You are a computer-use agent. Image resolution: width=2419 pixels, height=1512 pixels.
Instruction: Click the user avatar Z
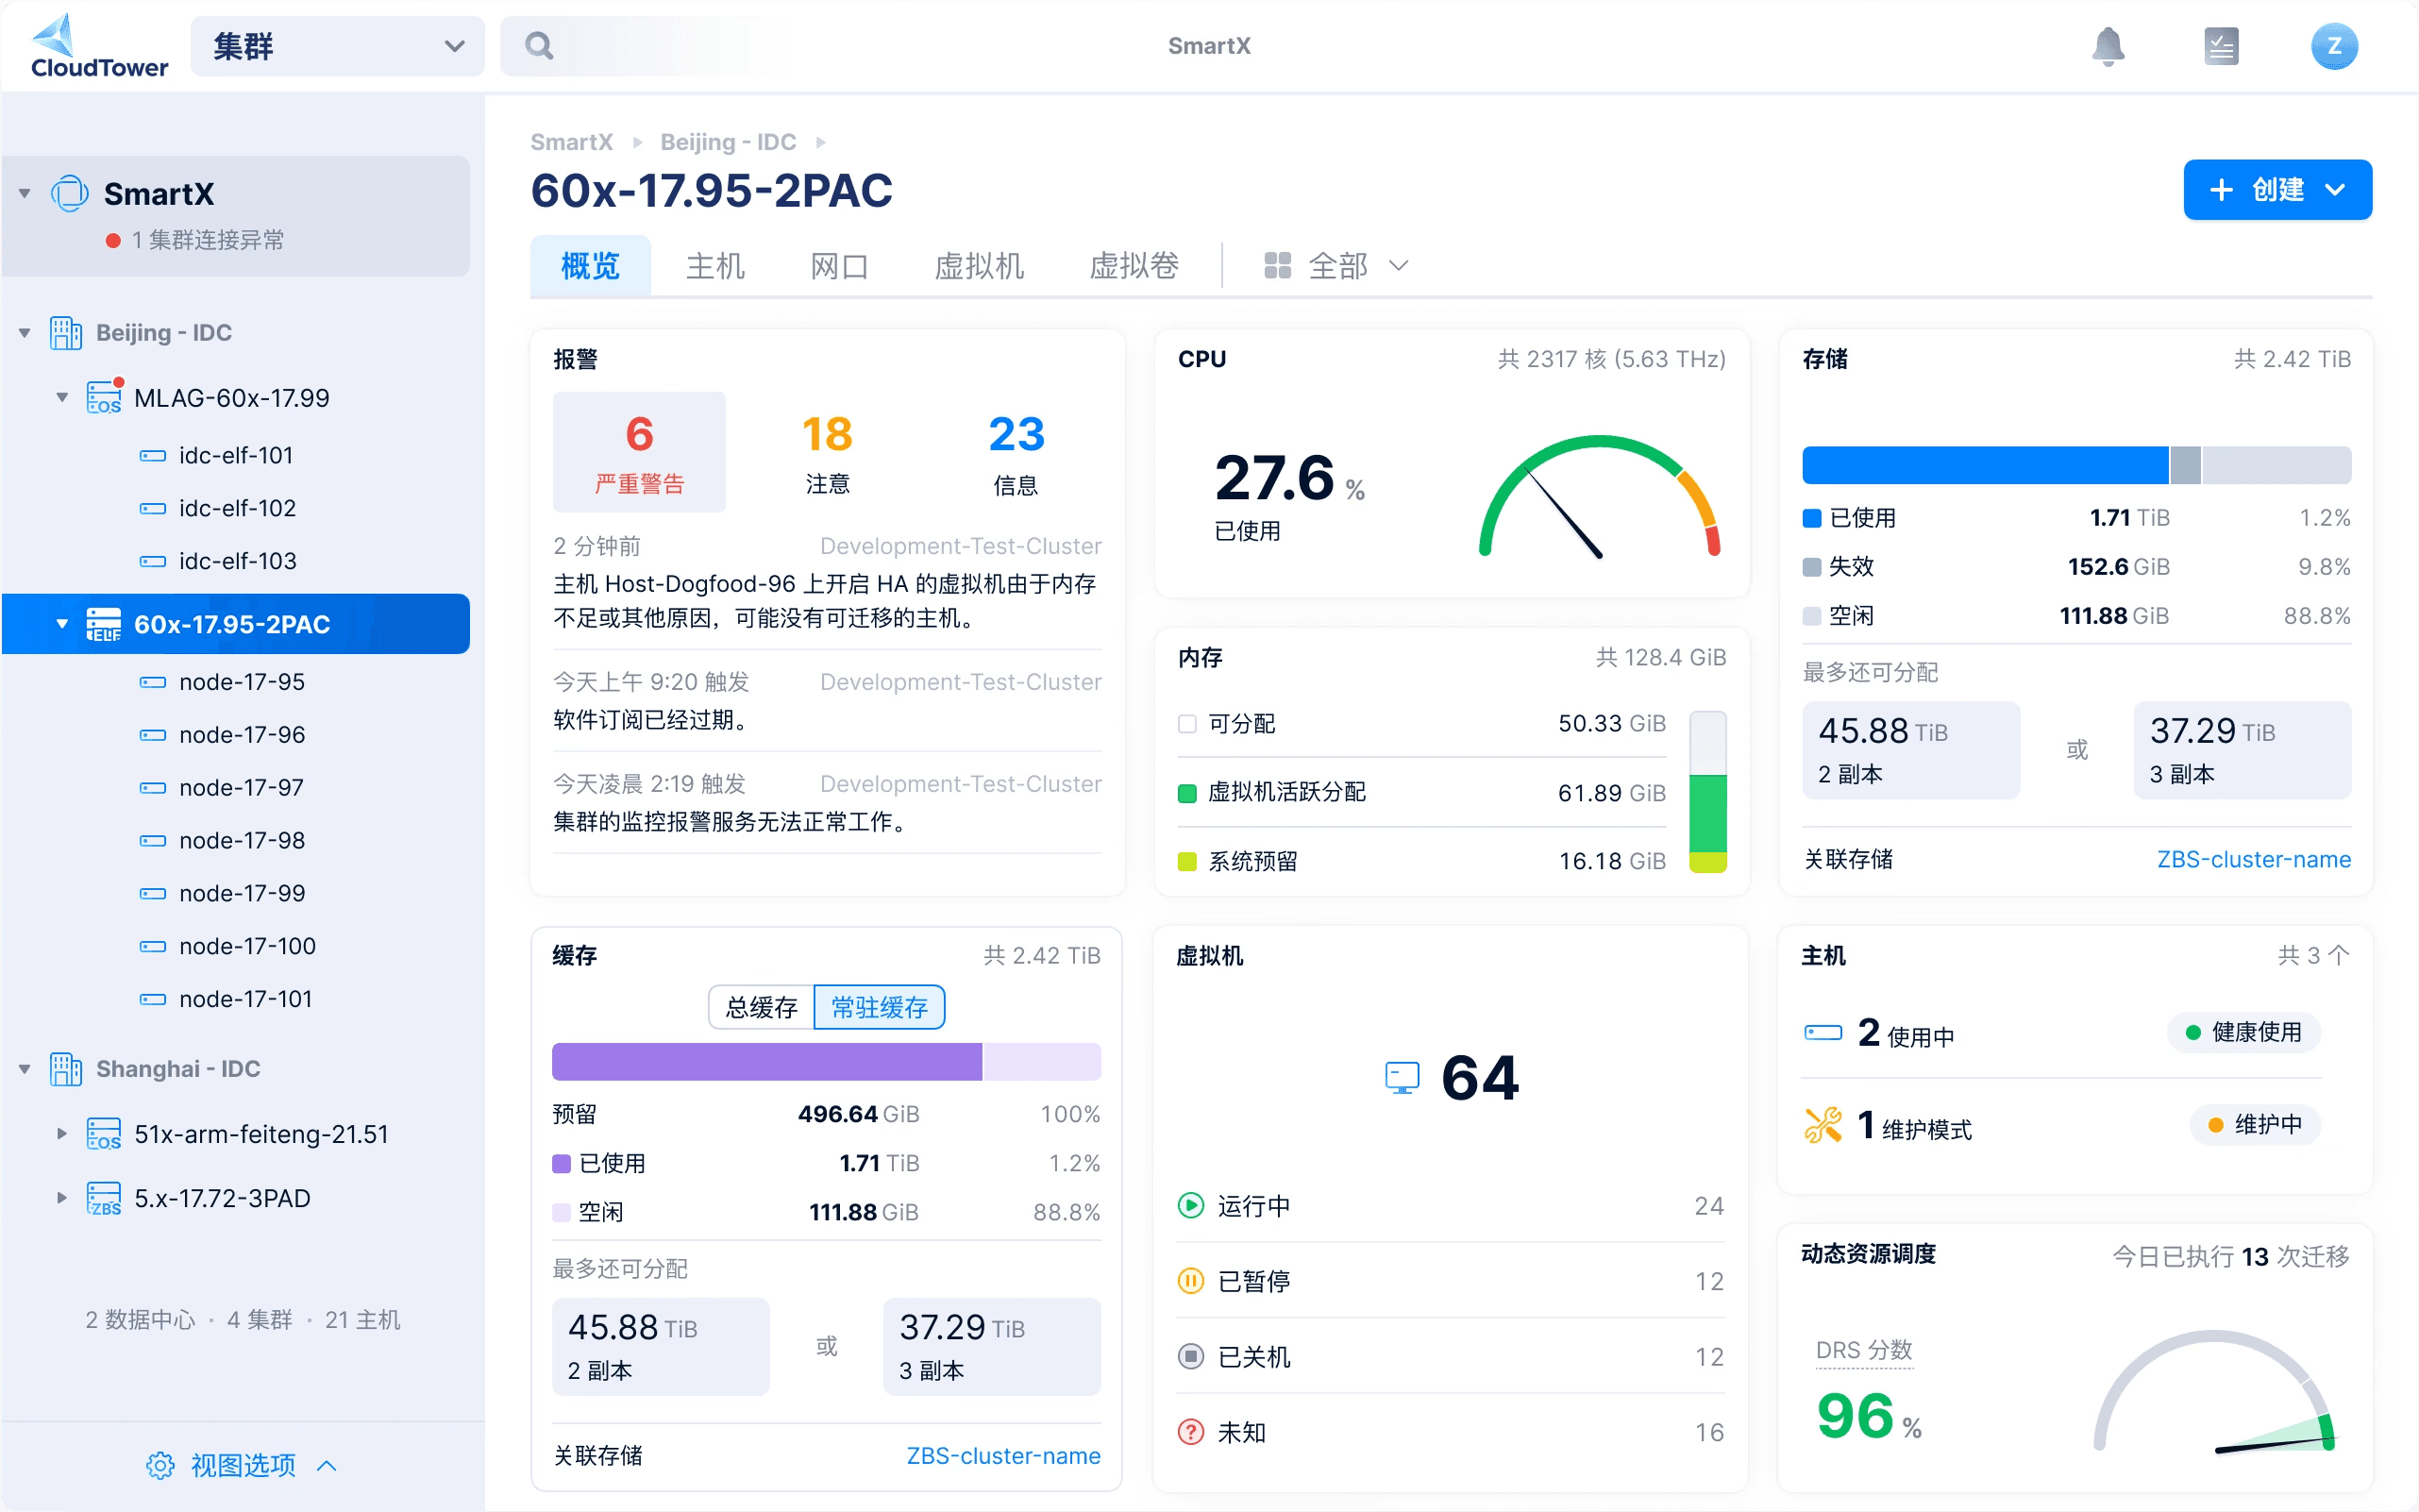(x=2334, y=45)
